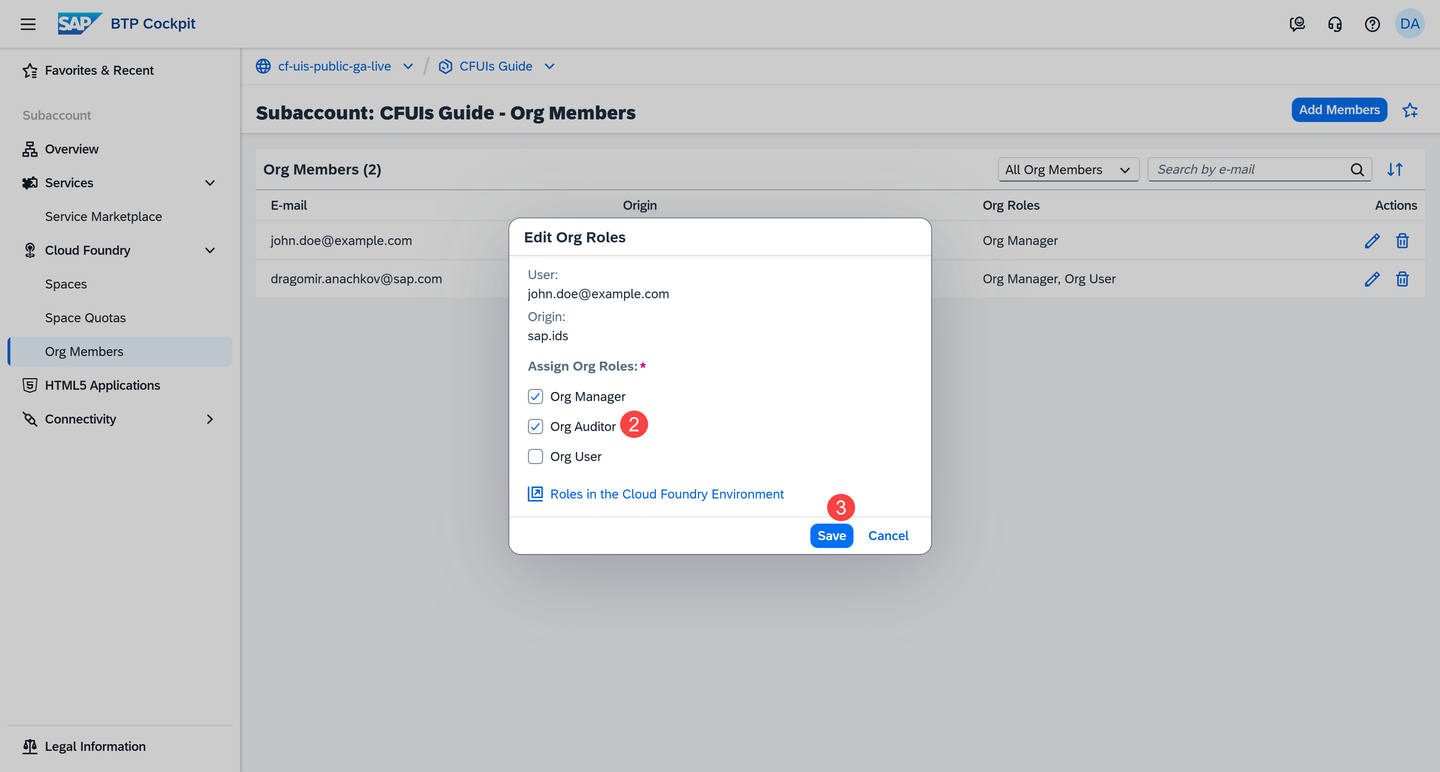
Task: Click Cancel in Edit Org Roles dialog
Action: [888, 535]
